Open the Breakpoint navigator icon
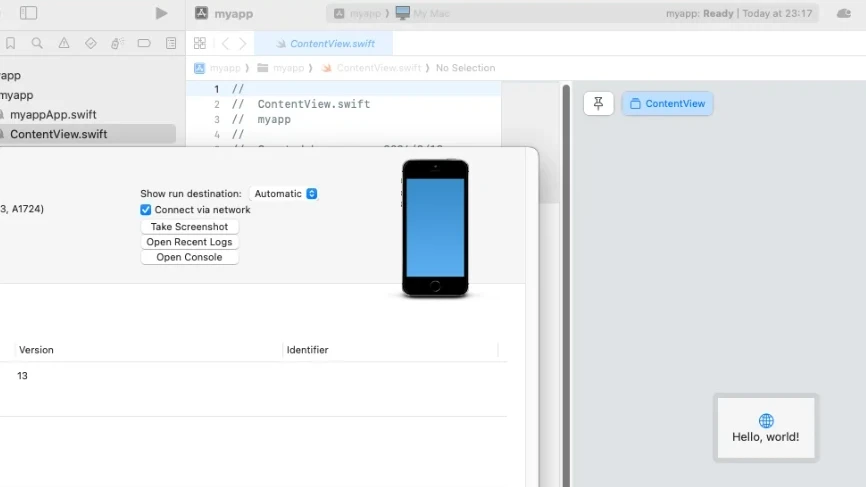Image resolution: width=866 pixels, height=487 pixels. tap(144, 44)
